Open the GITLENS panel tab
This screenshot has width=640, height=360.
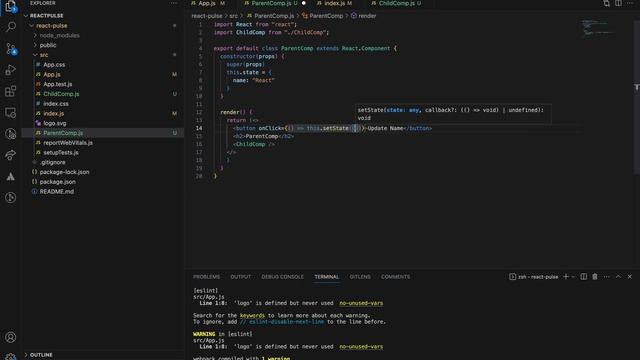[360, 277]
